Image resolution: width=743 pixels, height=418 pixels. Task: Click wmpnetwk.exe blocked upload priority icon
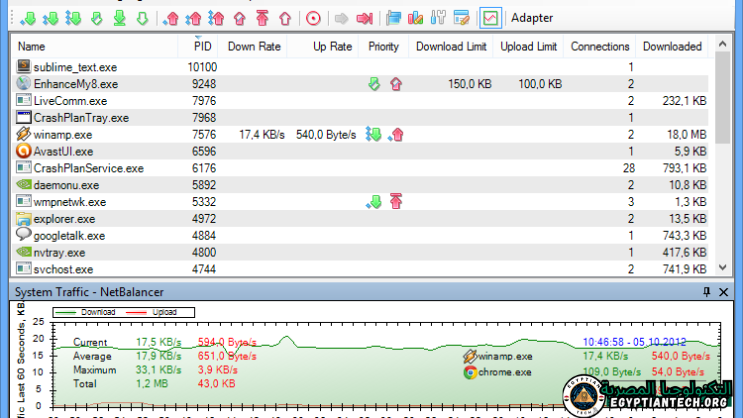coord(396,202)
